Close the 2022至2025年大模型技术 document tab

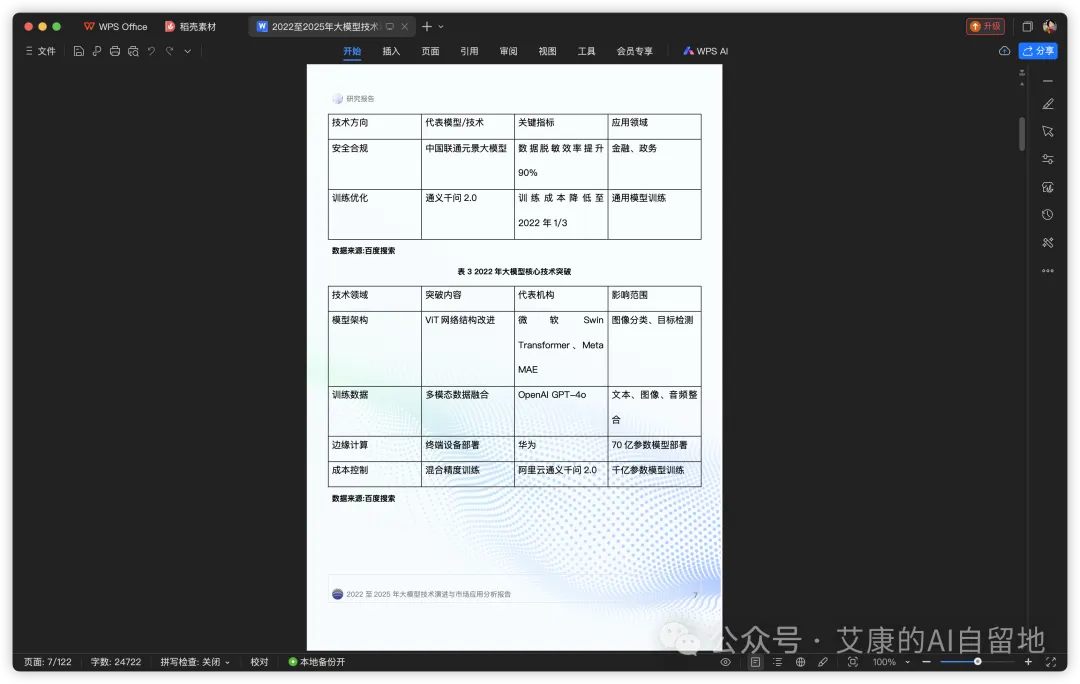click(404, 27)
